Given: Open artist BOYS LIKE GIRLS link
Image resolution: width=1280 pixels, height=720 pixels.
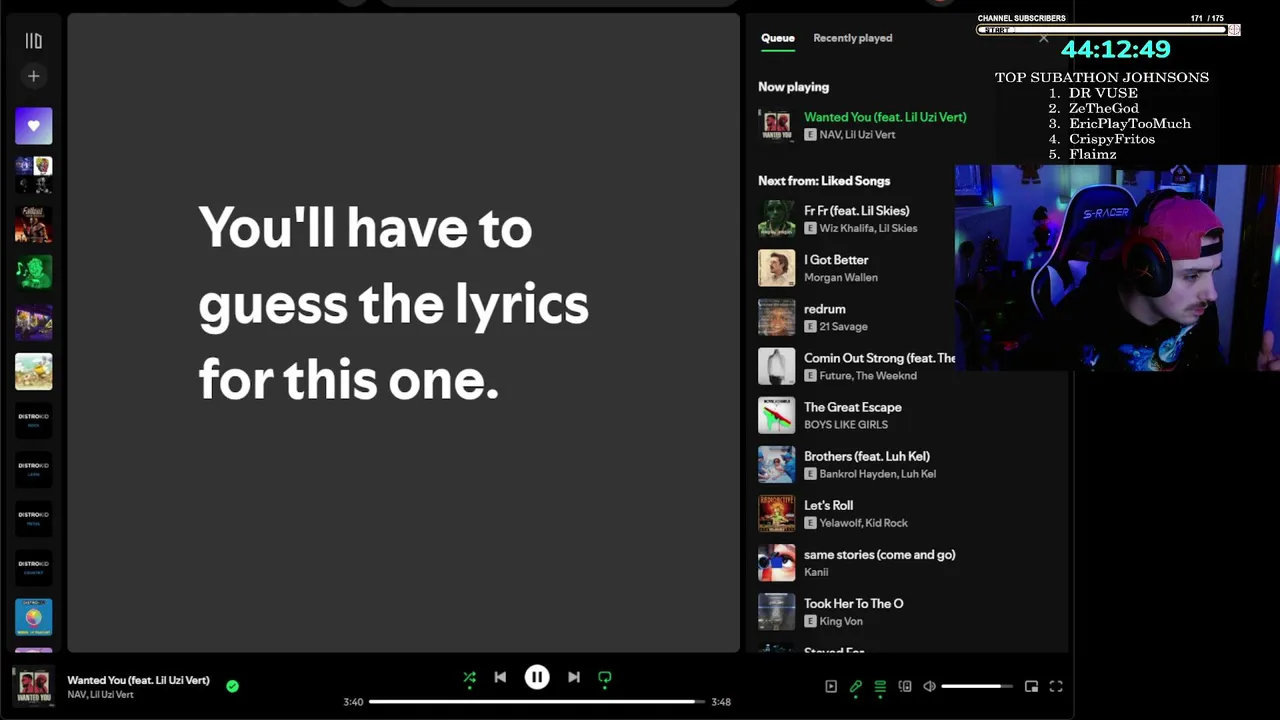Looking at the screenshot, I should click(x=846, y=424).
